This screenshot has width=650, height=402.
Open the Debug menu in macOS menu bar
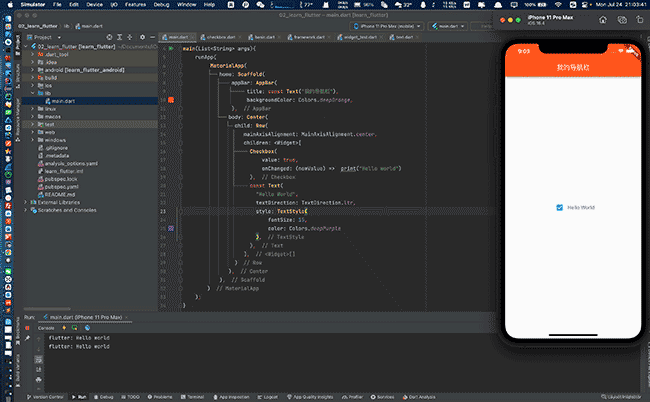(x=161, y=5)
